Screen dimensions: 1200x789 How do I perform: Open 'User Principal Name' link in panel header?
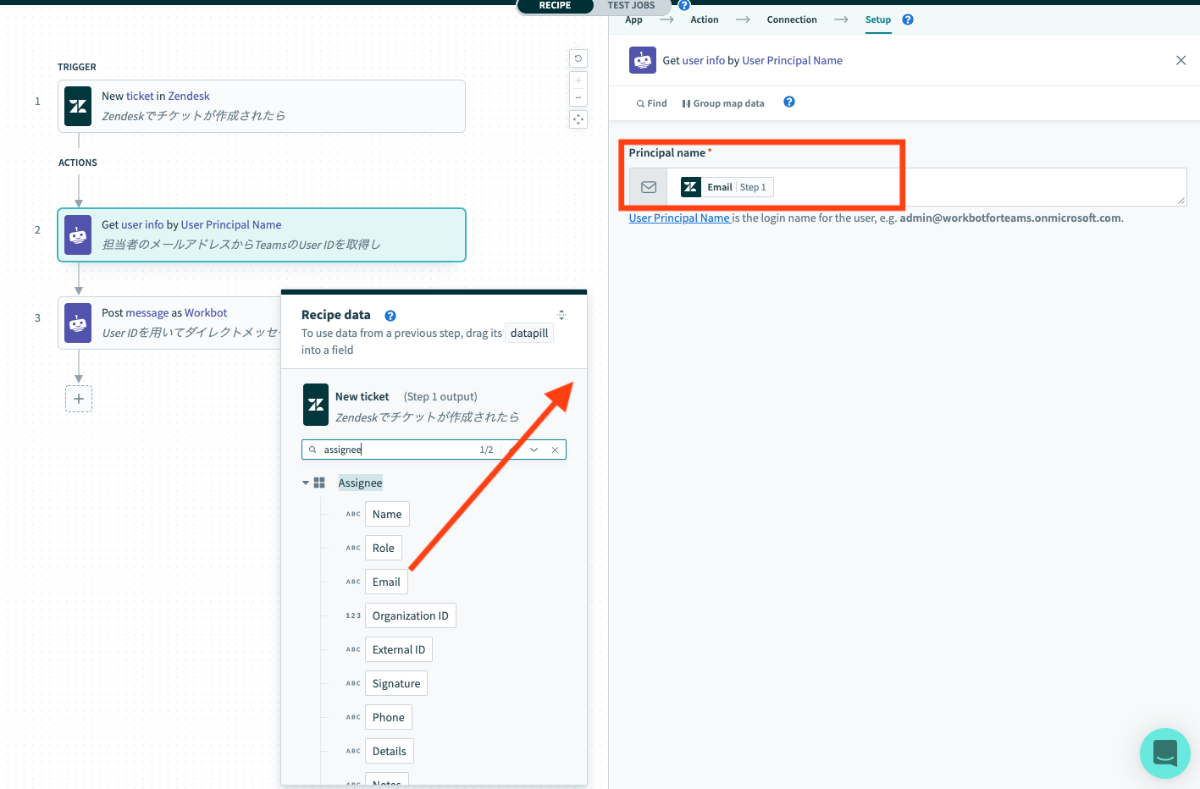792,61
